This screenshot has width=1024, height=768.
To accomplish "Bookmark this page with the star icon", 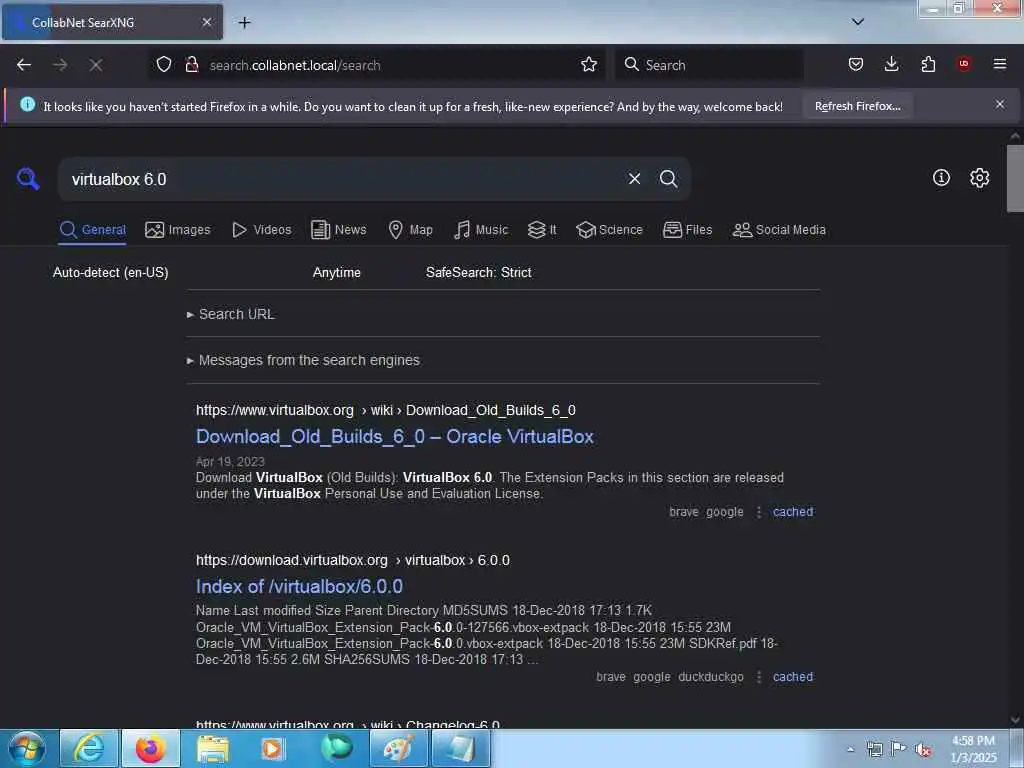I will click(x=589, y=65).
